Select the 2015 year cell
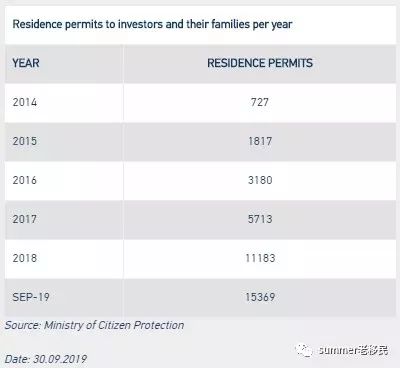Screen dimensions: 400x368 (x=25, y=141)
